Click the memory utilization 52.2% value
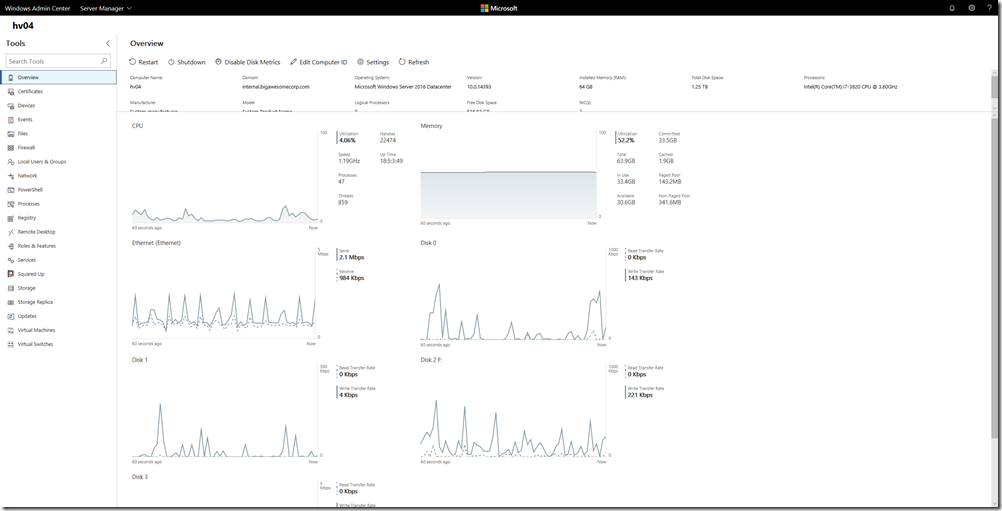The width and height of the screenshot is (1002, 511). coord(626,141)
